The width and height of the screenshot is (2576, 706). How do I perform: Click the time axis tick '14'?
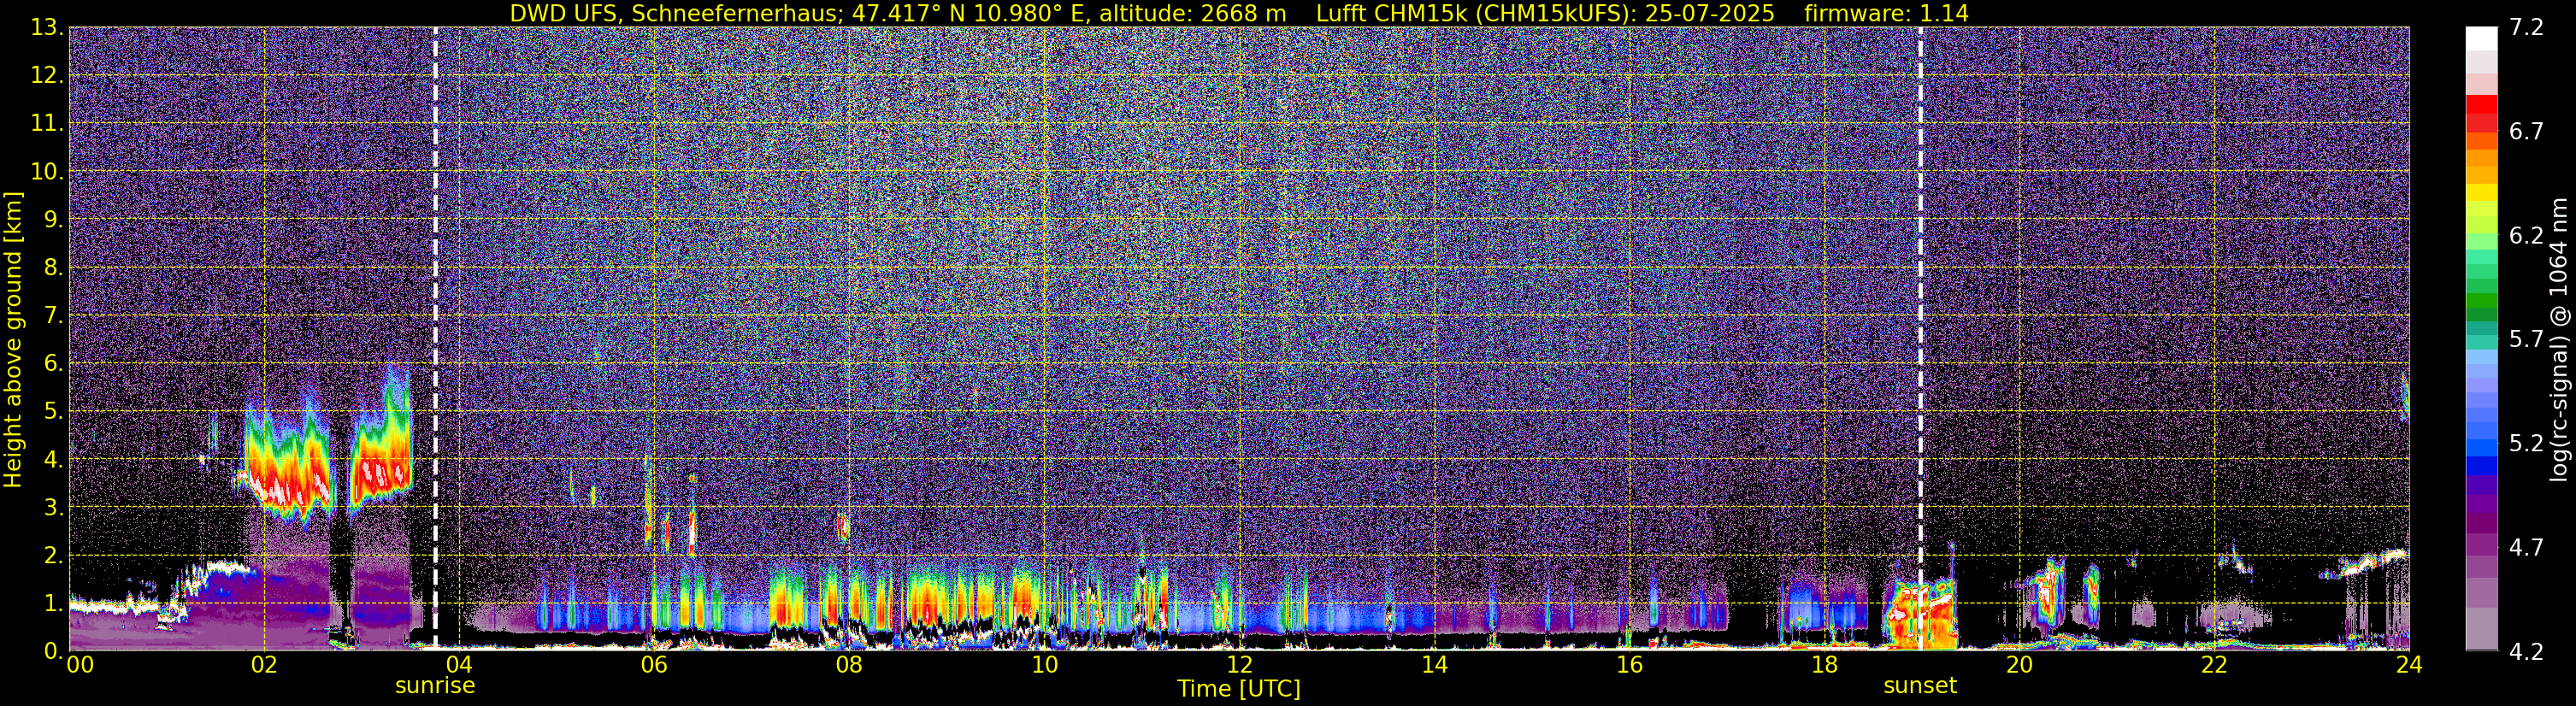coord(1434,665)
